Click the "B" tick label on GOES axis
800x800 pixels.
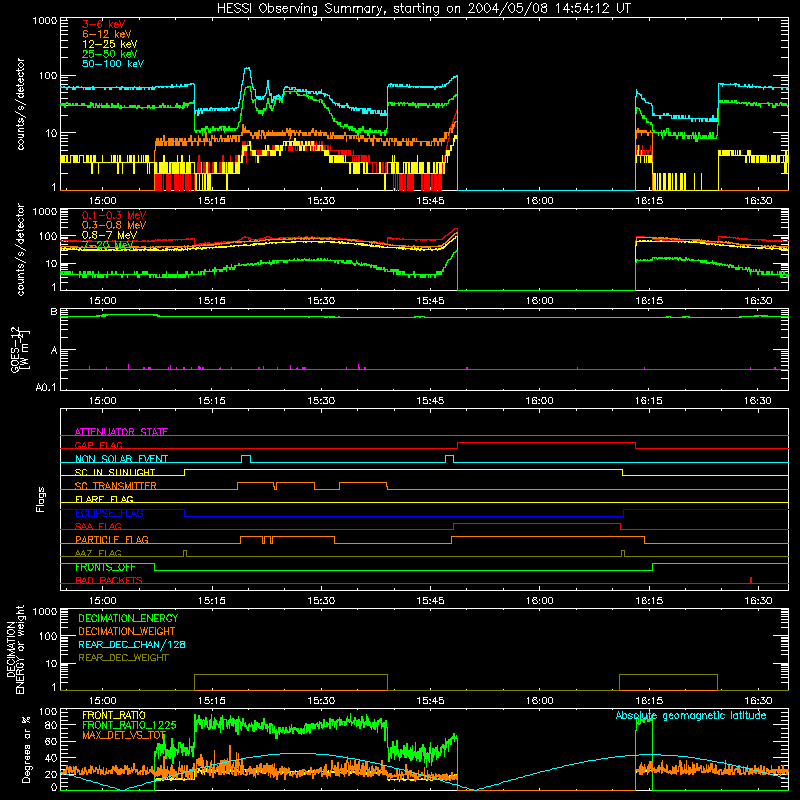click(54, 312)
